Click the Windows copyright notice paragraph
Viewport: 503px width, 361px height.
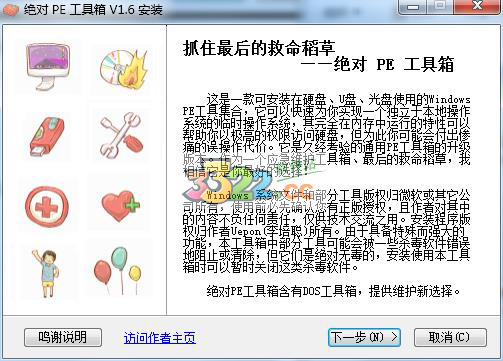coord(327,231)
